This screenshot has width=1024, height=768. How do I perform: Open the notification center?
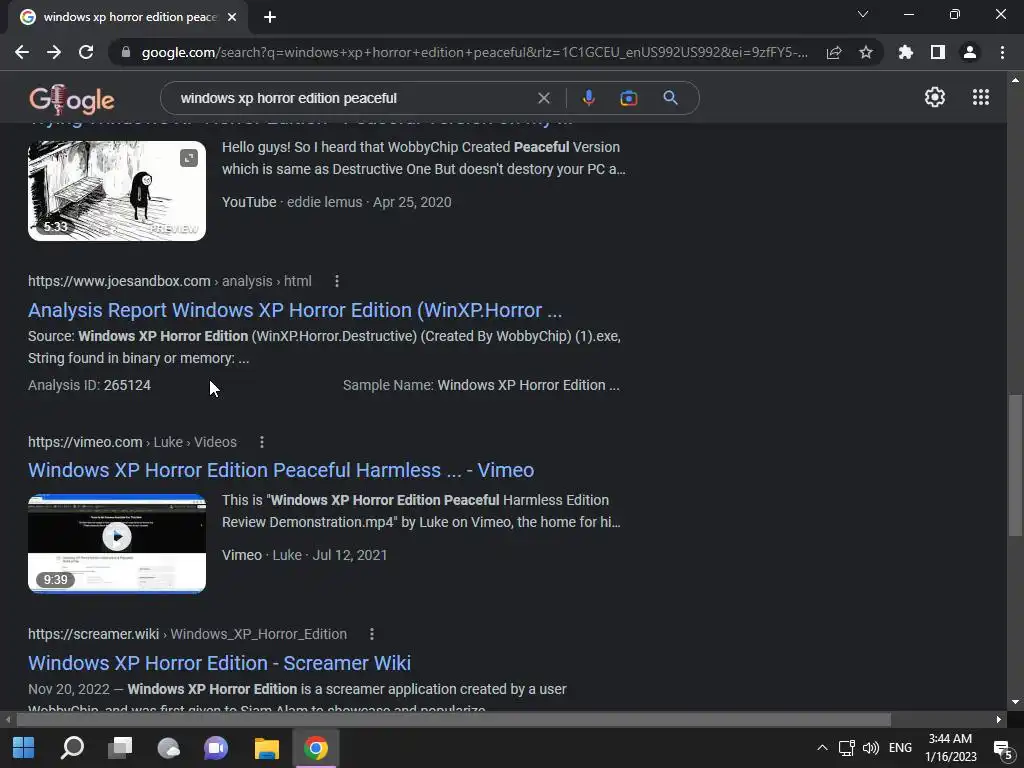[x=1002, y=749]
